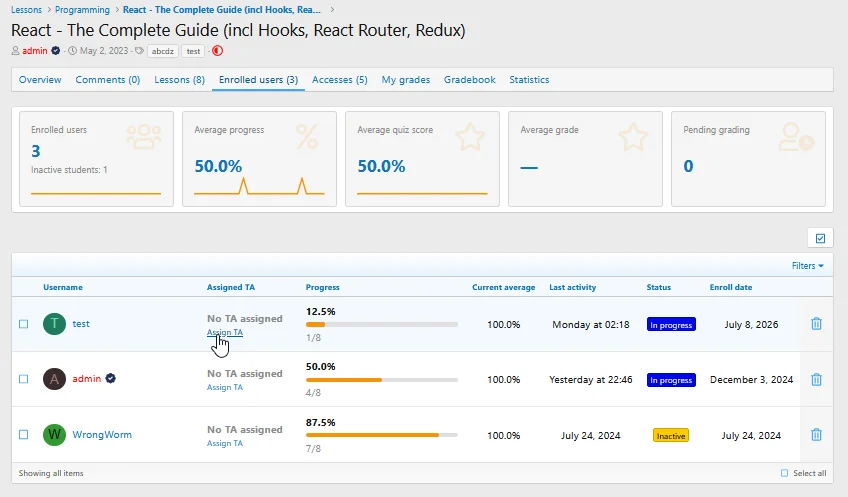848x497 pixels.
Task: Click the In progress badge for admin
Action: pyautogui.click(x=671, y=380)
